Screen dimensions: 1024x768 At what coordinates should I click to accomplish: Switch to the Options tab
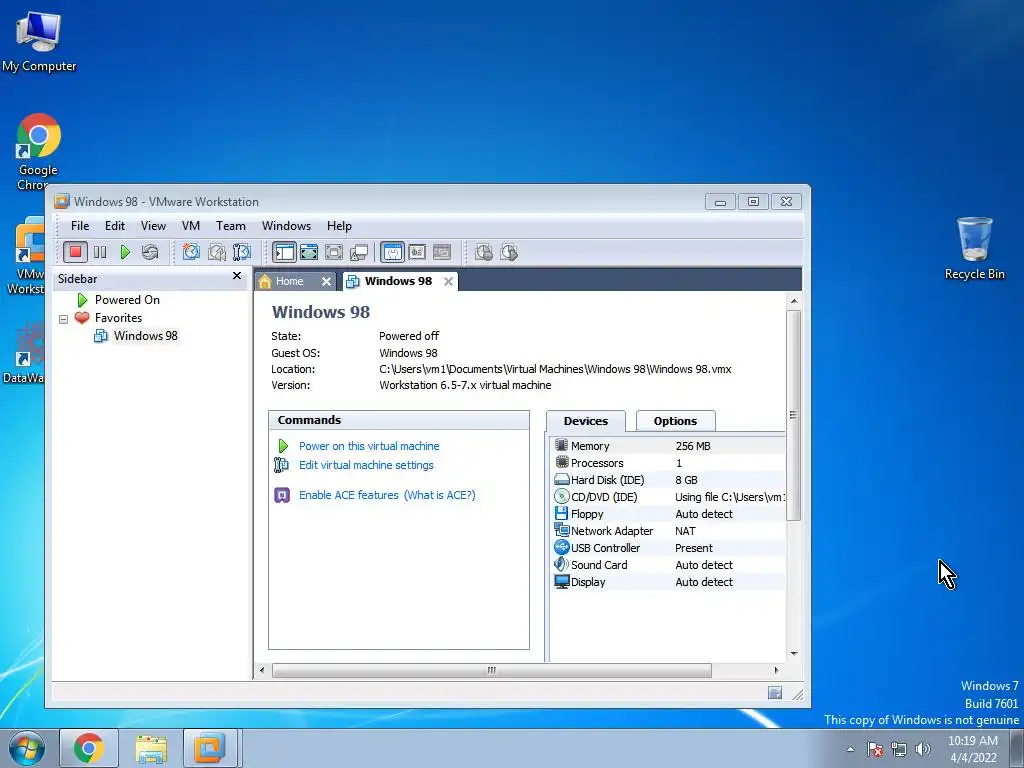675,421
